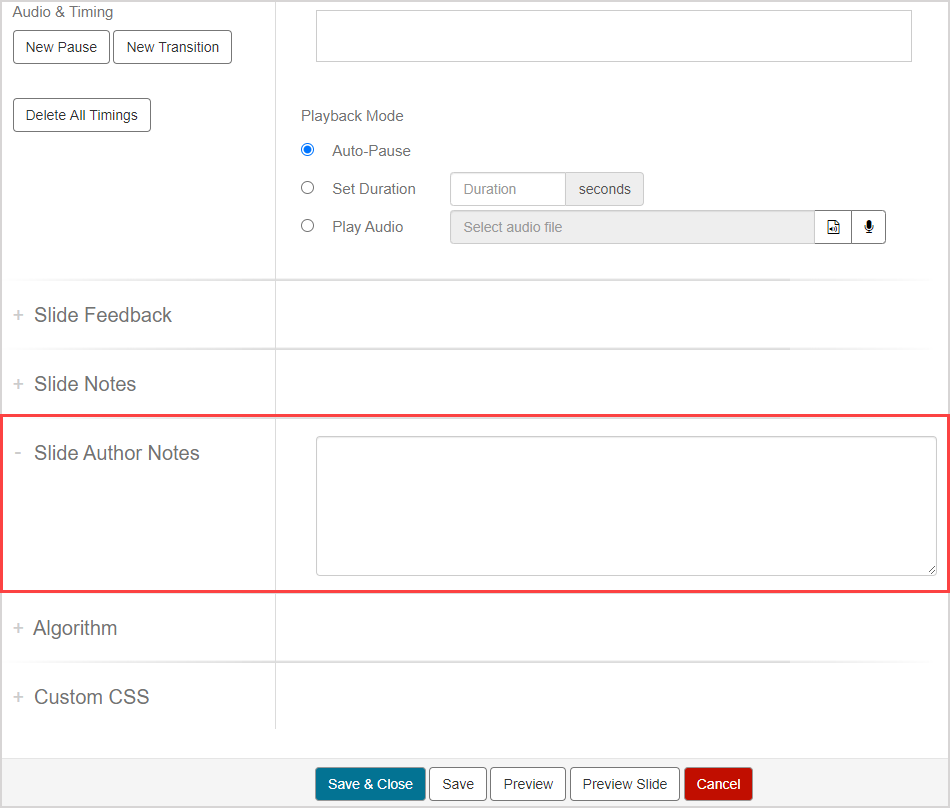Click inside the Slide Author Notes textarea
950x808 pixels.
tap(626, 506)
